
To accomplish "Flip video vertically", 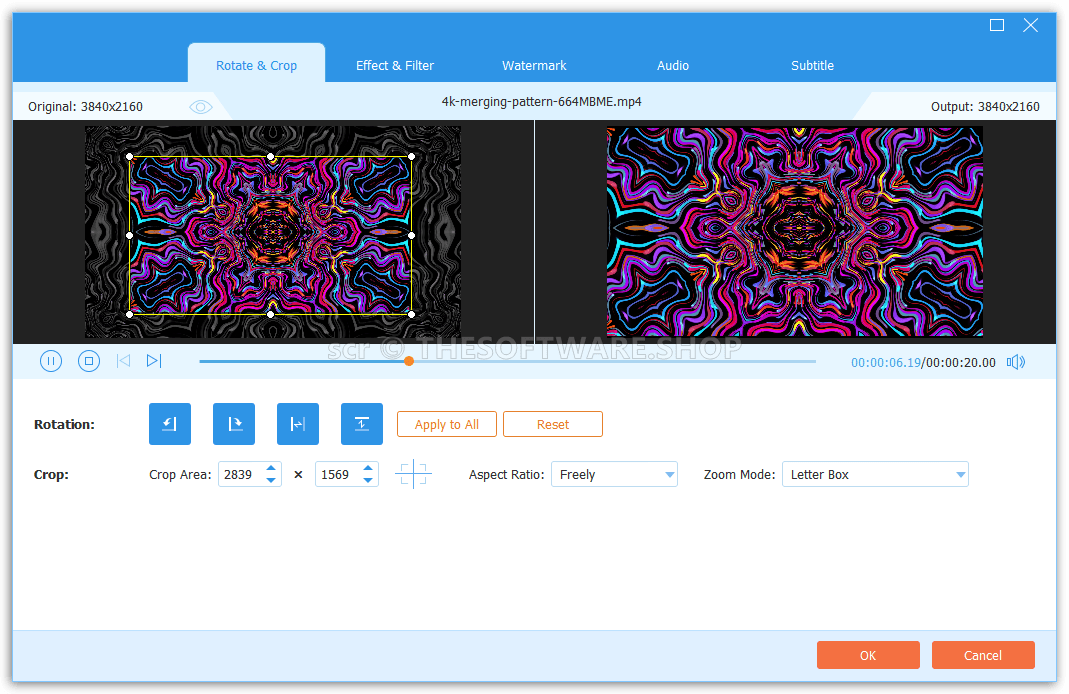I will [362, 424].
